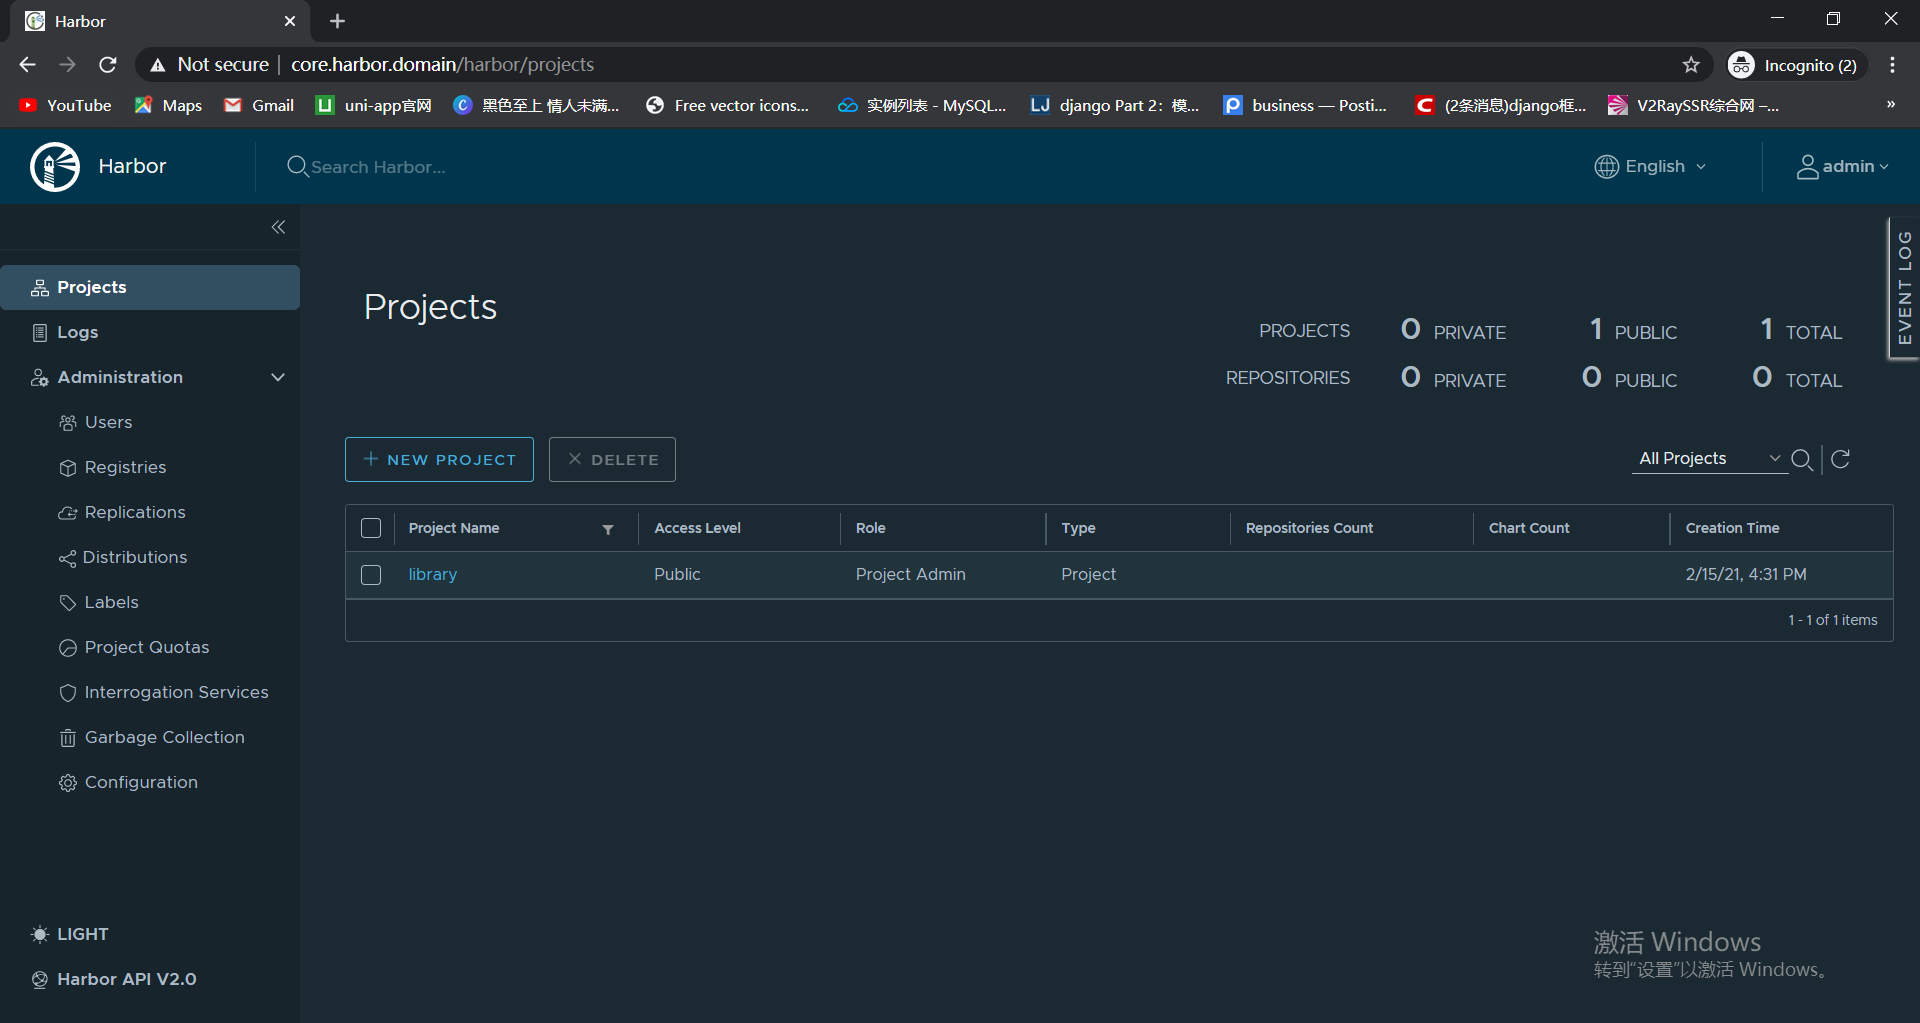The image size is (1920, 1023).
Task: Open the EVENT LOG panel
Action: (x=1903, y=288)
